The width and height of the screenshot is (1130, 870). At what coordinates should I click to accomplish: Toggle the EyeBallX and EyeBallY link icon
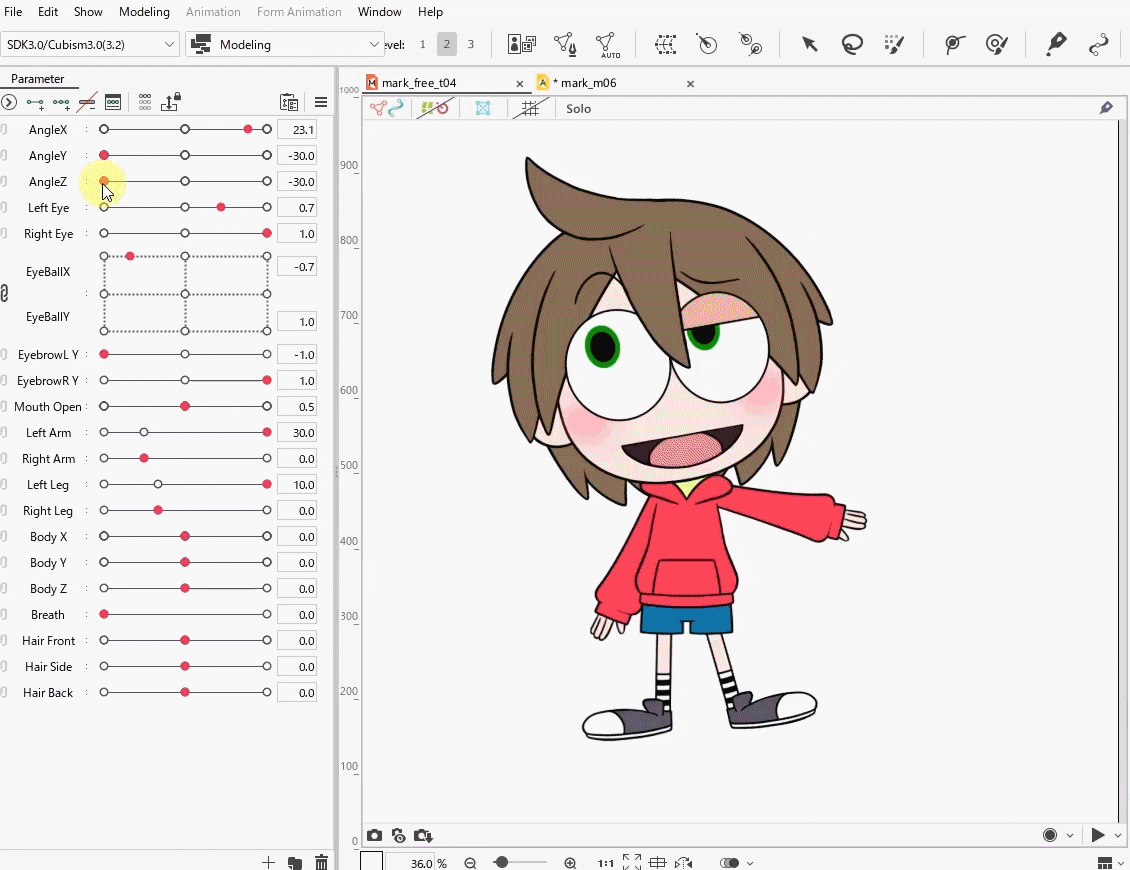4,293
